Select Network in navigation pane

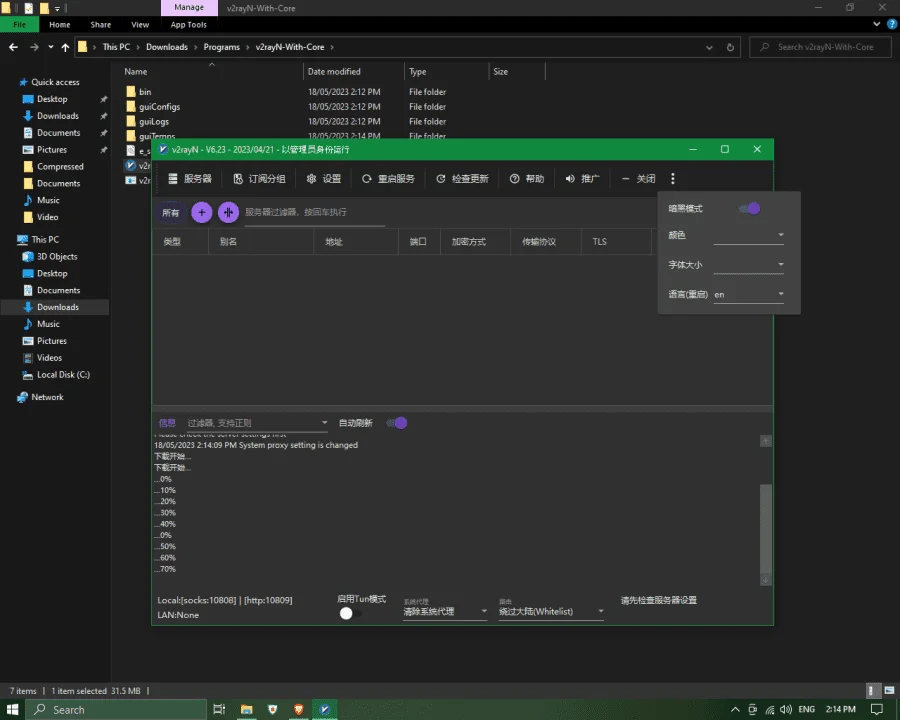point(47,397)
